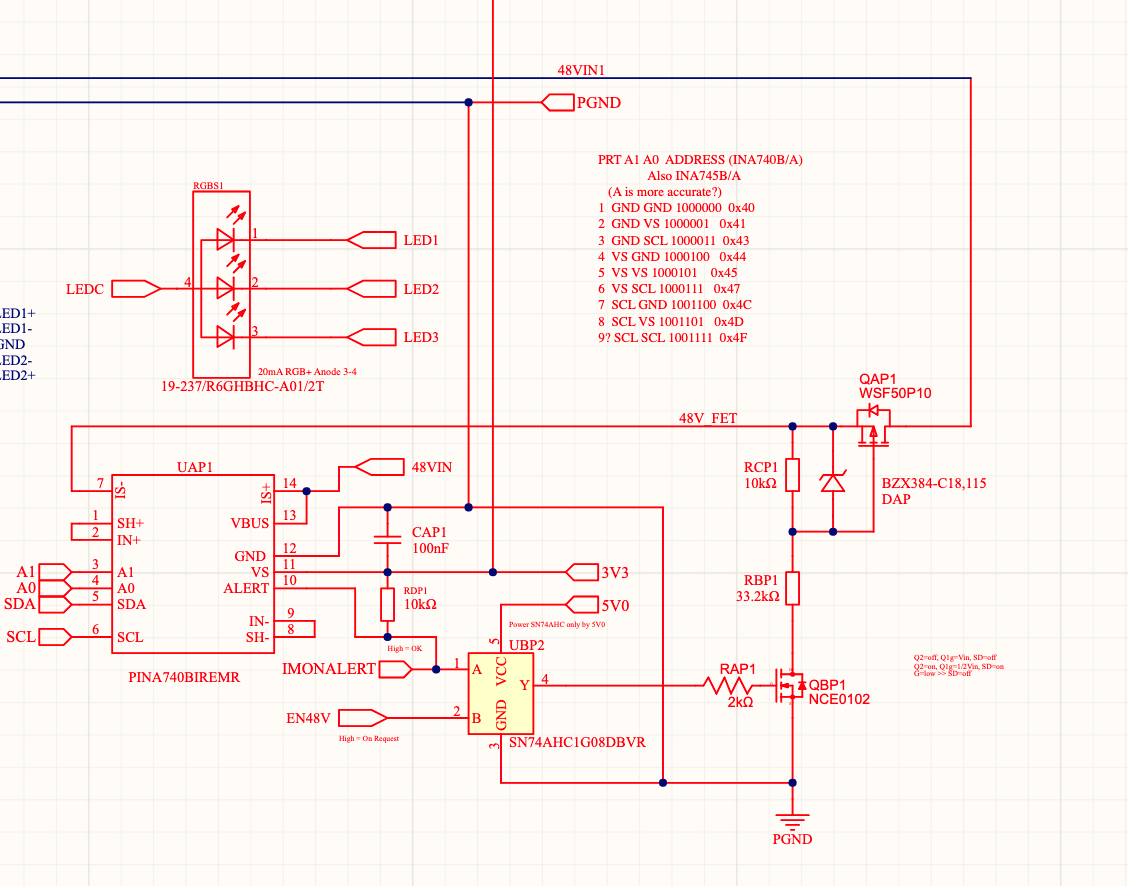Select the 3V3 power port flag
The width and height of the screenshot is (1128, 886).
coord(583,571)
